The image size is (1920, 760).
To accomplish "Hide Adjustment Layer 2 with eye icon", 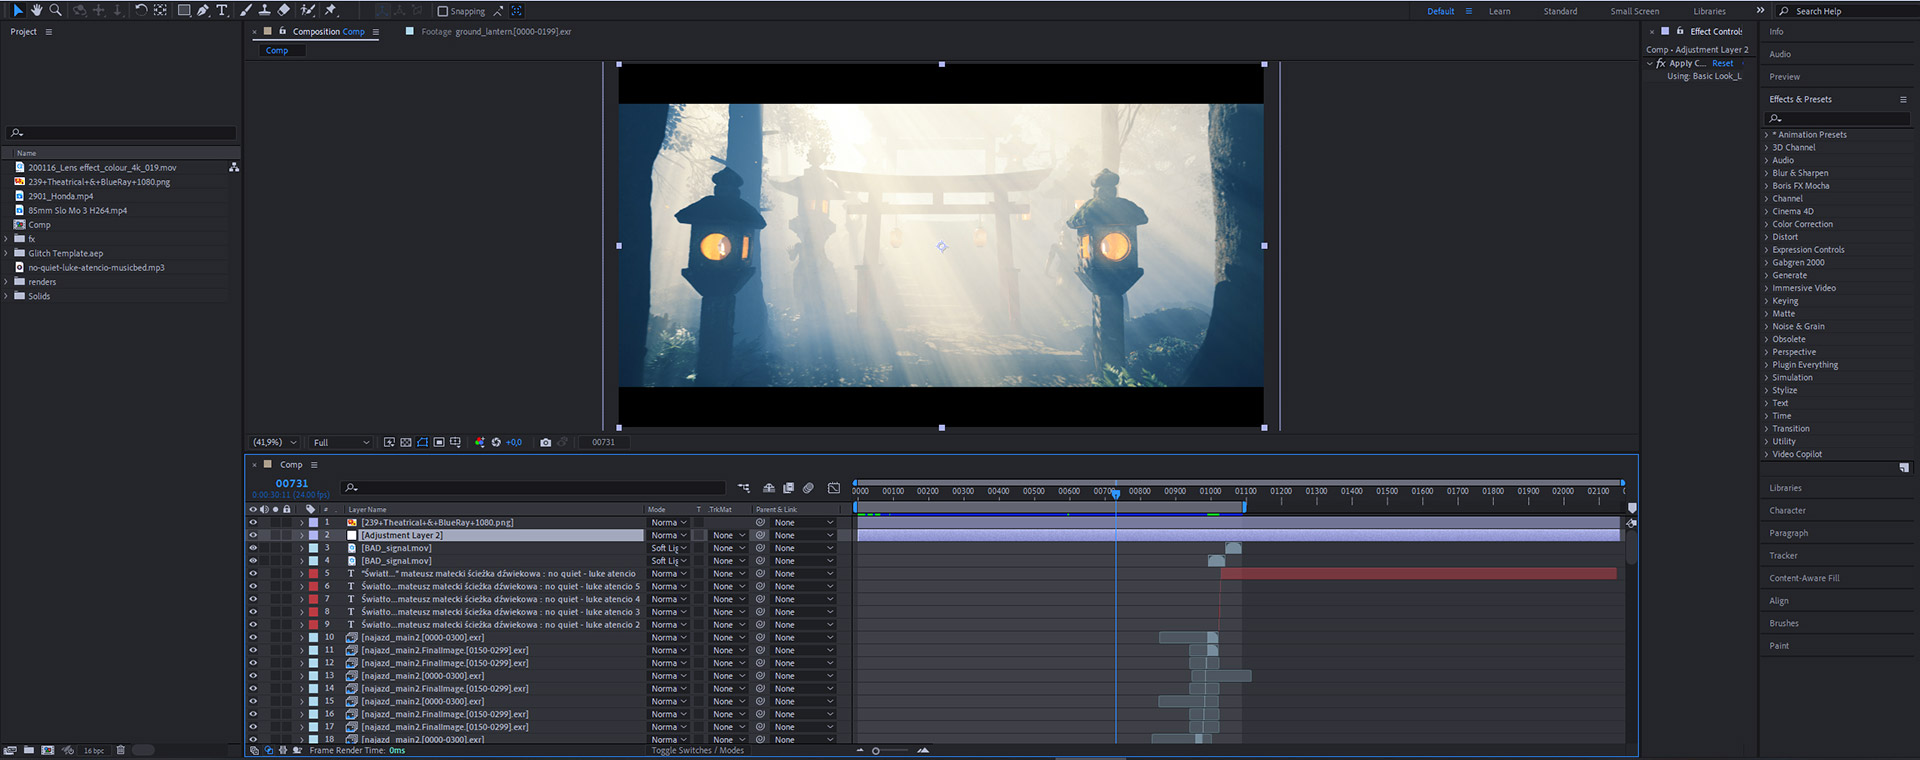I will click(x=253, y=535).
